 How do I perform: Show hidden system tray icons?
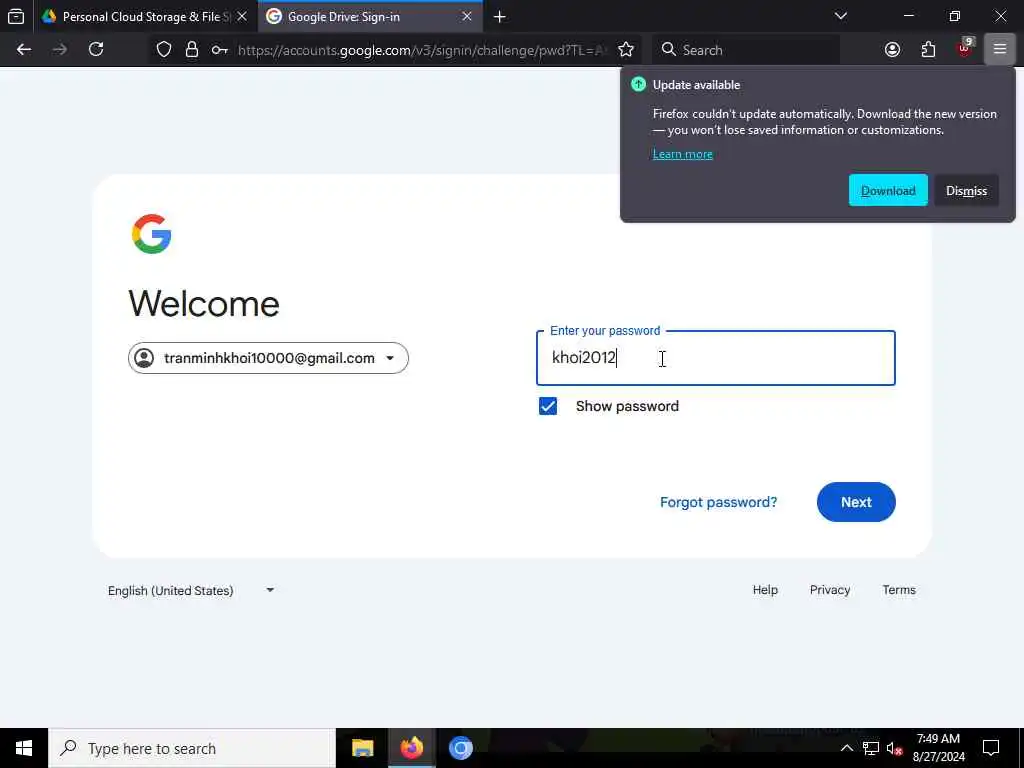coord(846,748)
